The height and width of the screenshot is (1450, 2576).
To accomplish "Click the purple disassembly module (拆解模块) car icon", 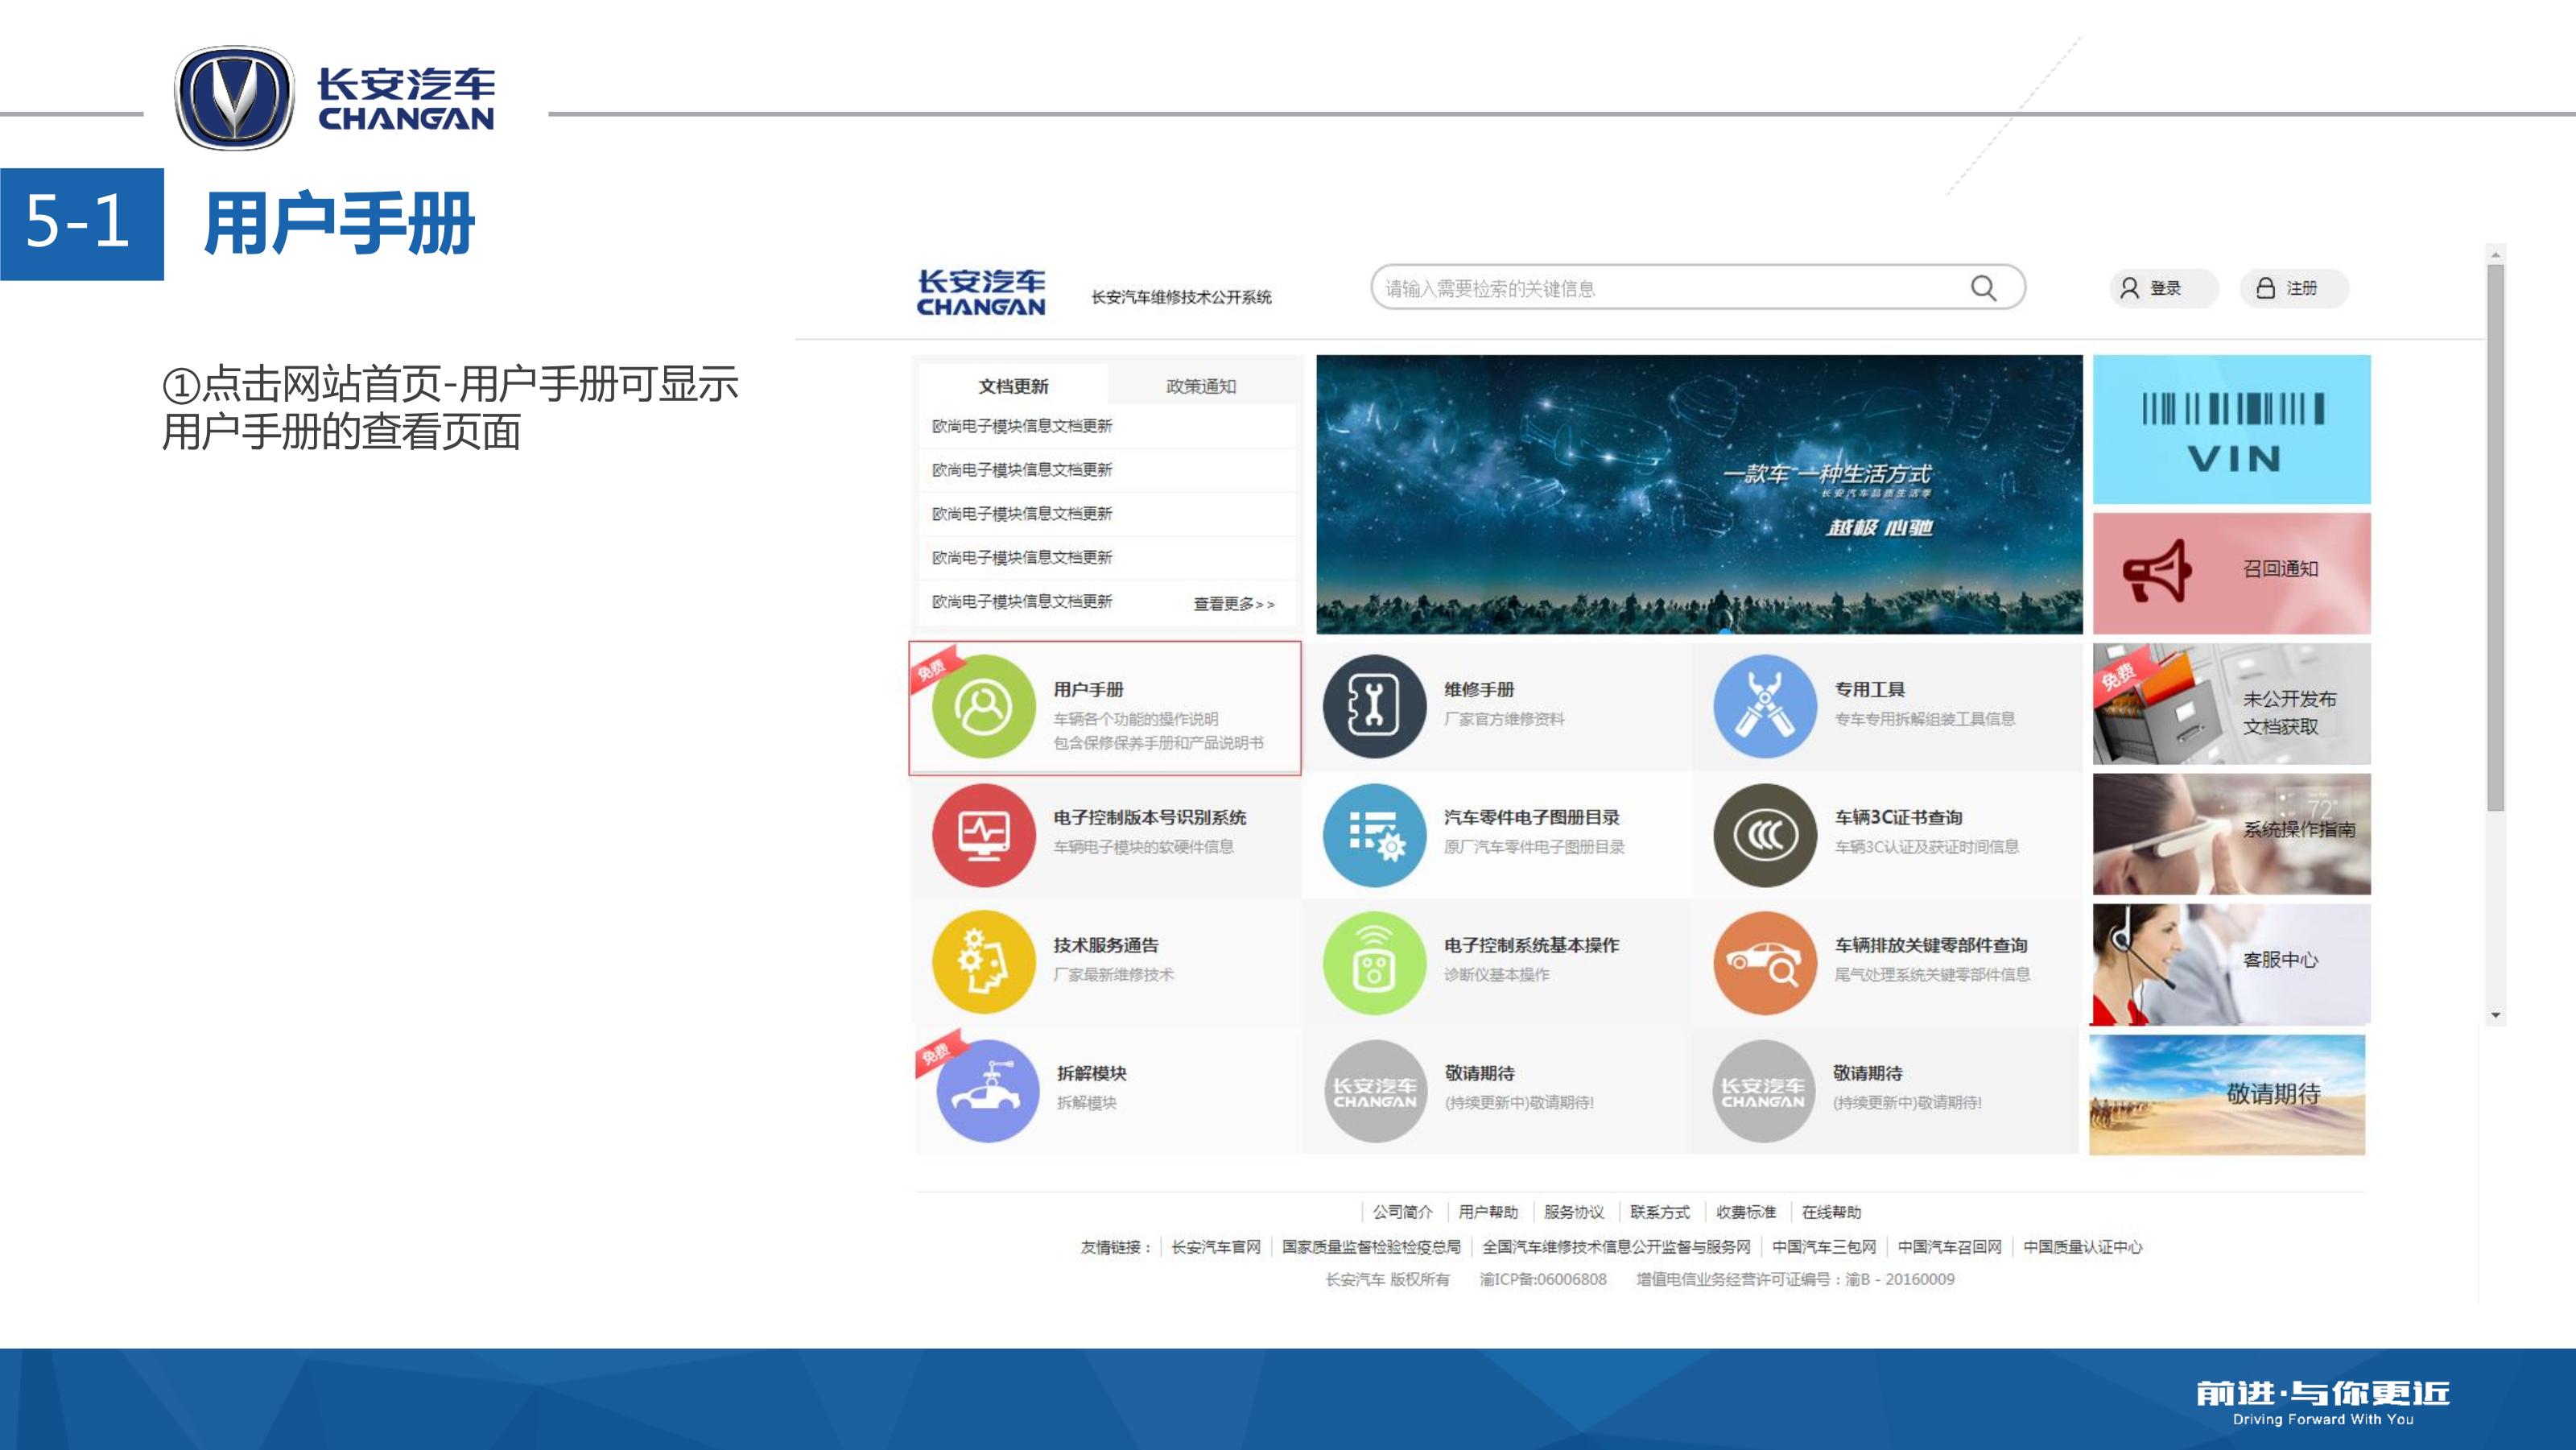I will point(987,1090).
